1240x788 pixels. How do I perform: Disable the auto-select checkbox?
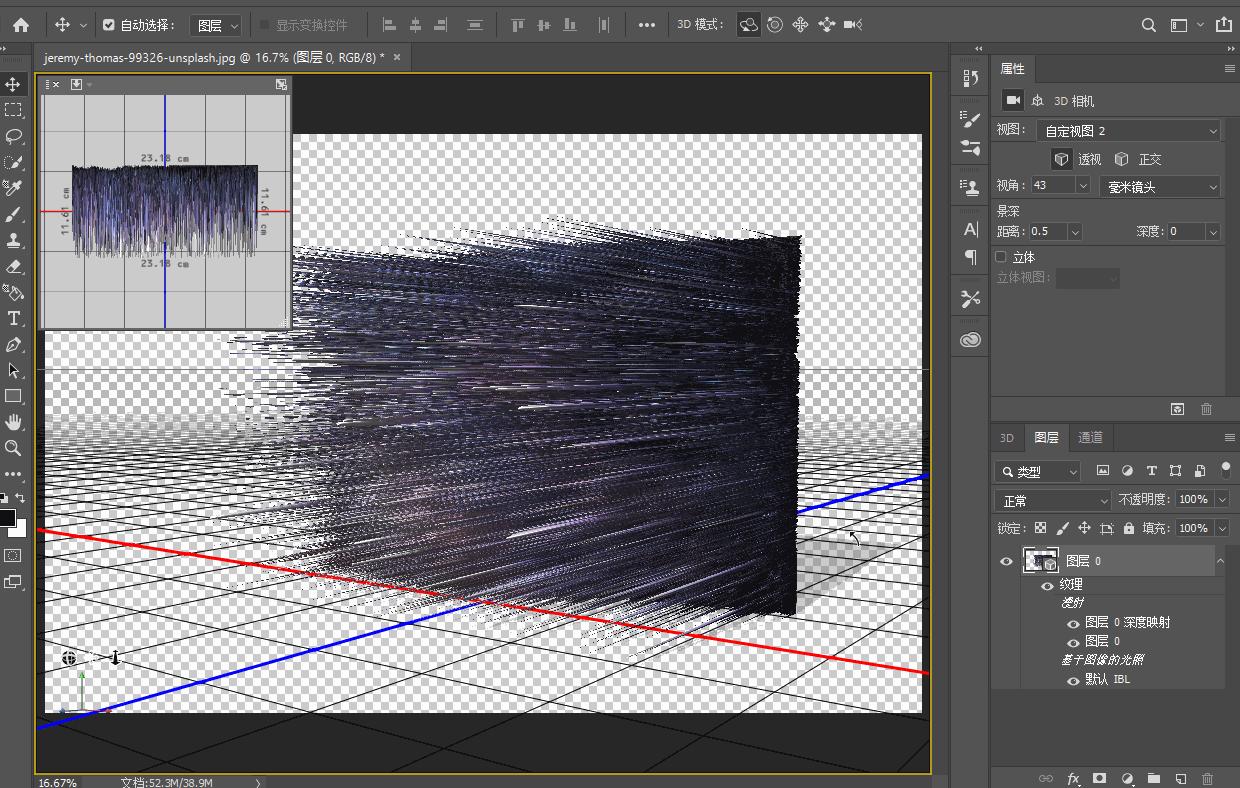109,25
